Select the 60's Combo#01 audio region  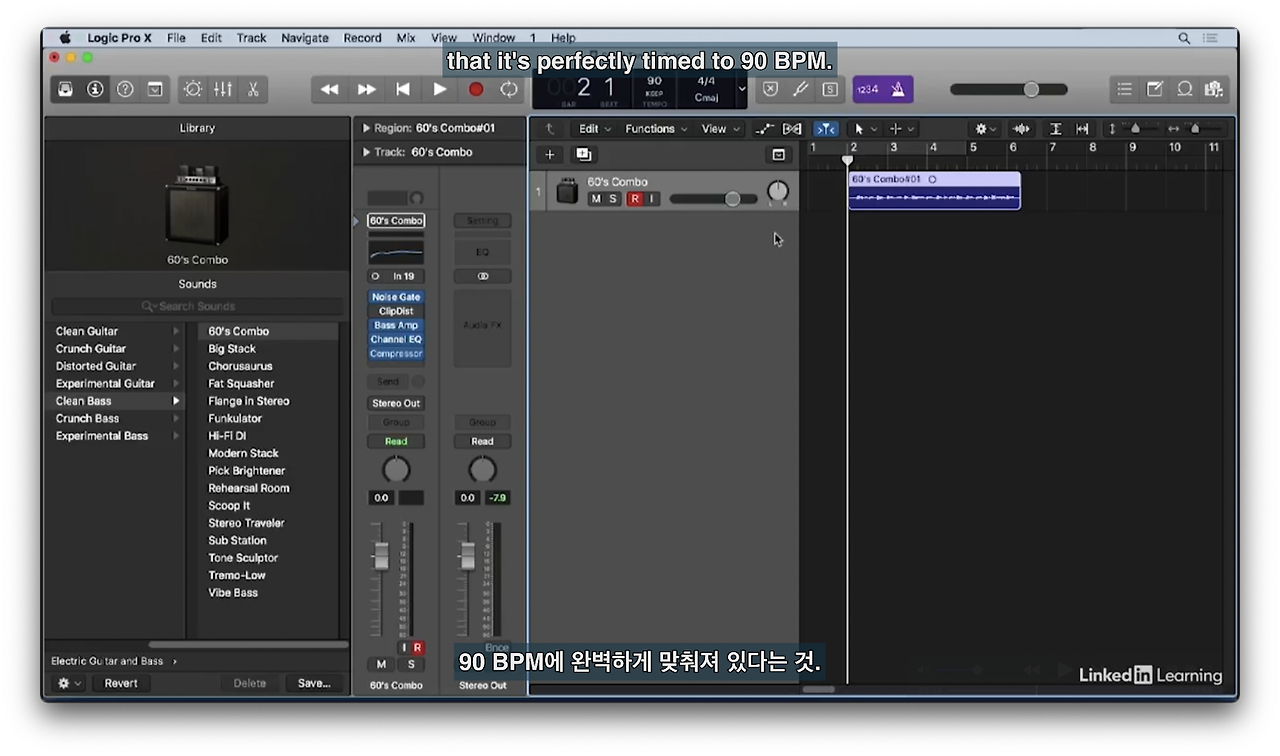tap(934, 190)
